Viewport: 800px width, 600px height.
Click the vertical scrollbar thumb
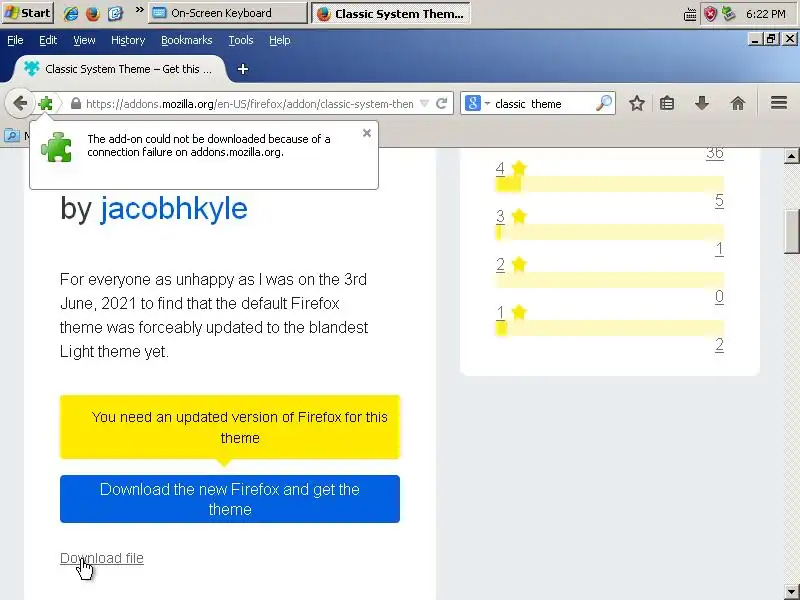pos(791,231)
